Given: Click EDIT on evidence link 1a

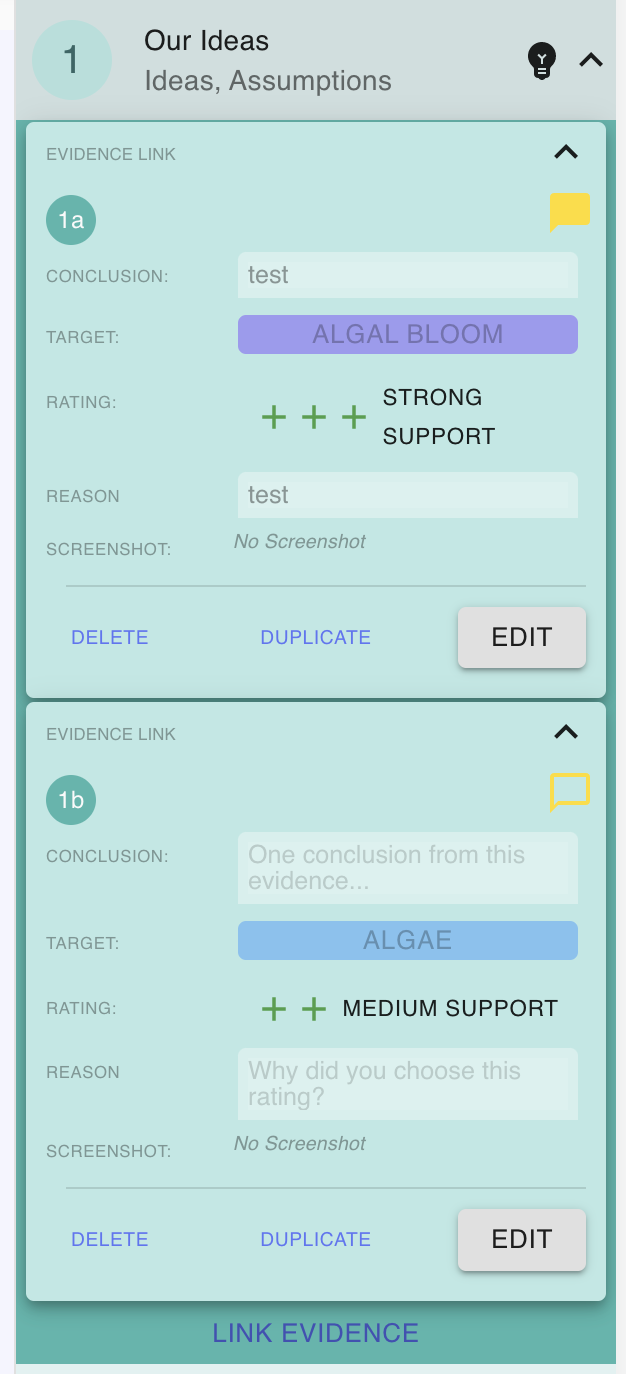Looking at the screenshot, I should [521, 637].
